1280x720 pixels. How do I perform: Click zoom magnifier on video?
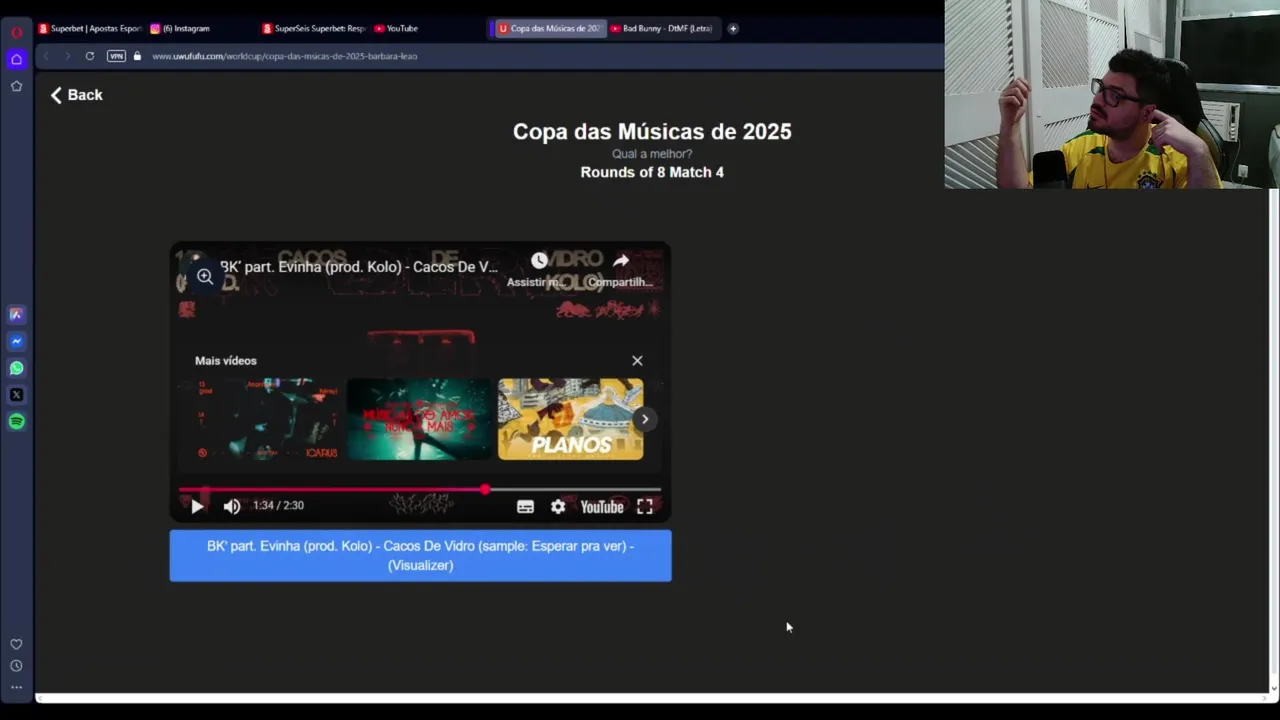click(x=204, y=277)
